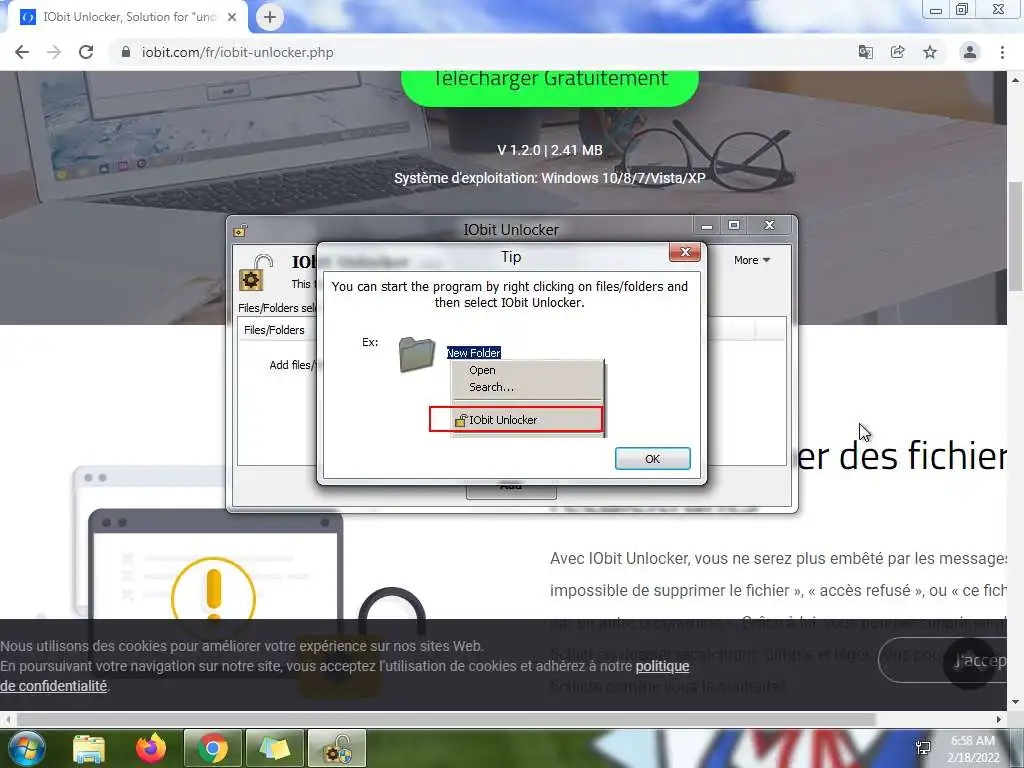Click the vertical scrollbar thumb

pos(1016,236)
